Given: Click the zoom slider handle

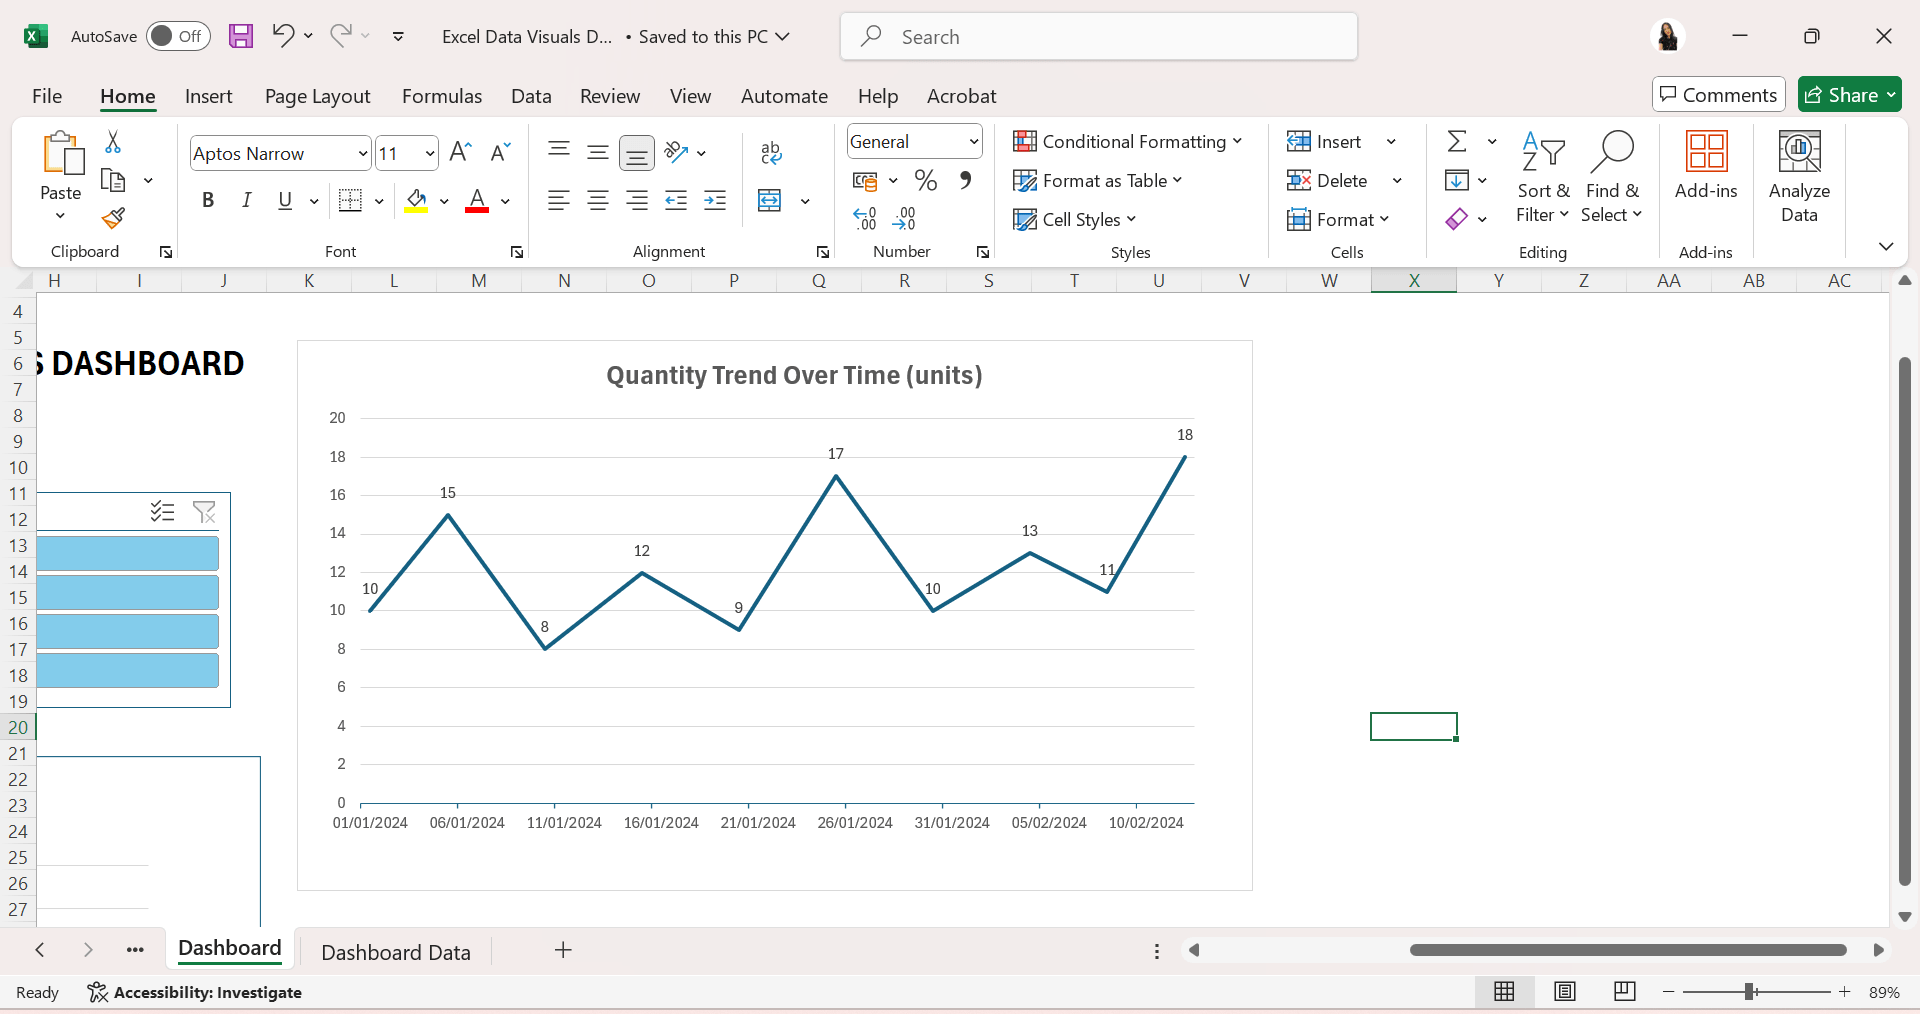Looking at the screenshot, I should click(1750, 992).
